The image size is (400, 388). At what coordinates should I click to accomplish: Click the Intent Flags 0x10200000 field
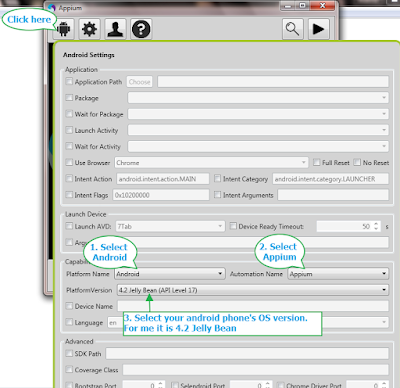[161, 195]
